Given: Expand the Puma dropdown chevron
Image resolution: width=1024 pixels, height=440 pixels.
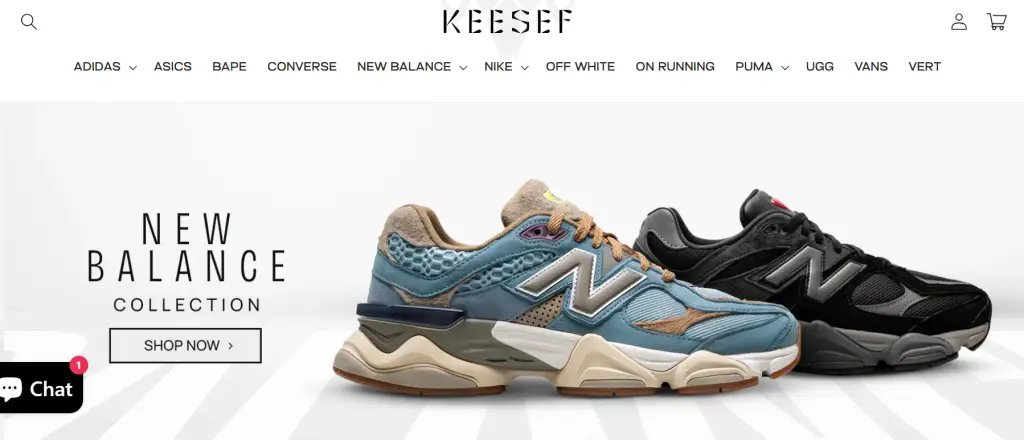Looking at the screenshot, I should (784, 67).
